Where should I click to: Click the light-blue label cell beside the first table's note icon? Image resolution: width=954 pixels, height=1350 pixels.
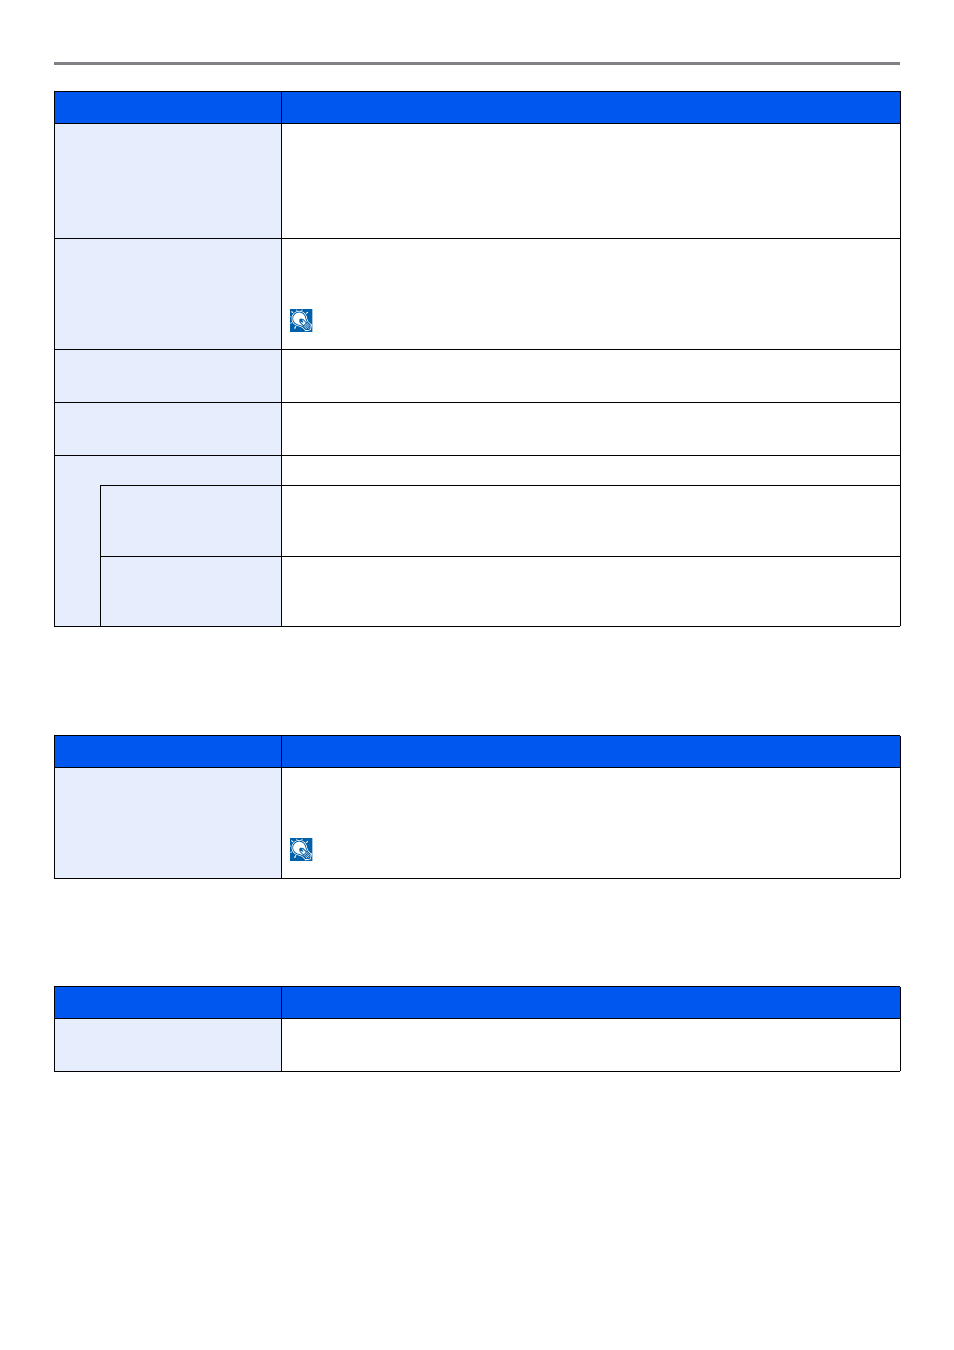tap(168, 294)
